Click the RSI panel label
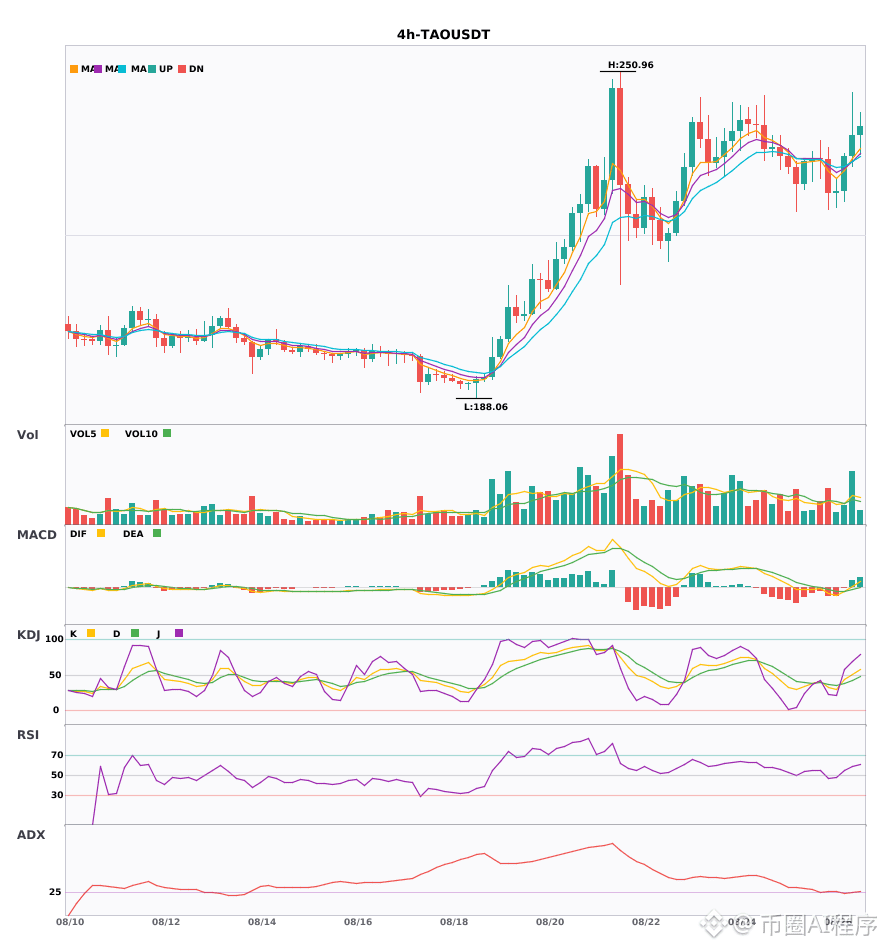This screenshot has height=950, width=885. (28, 735)
